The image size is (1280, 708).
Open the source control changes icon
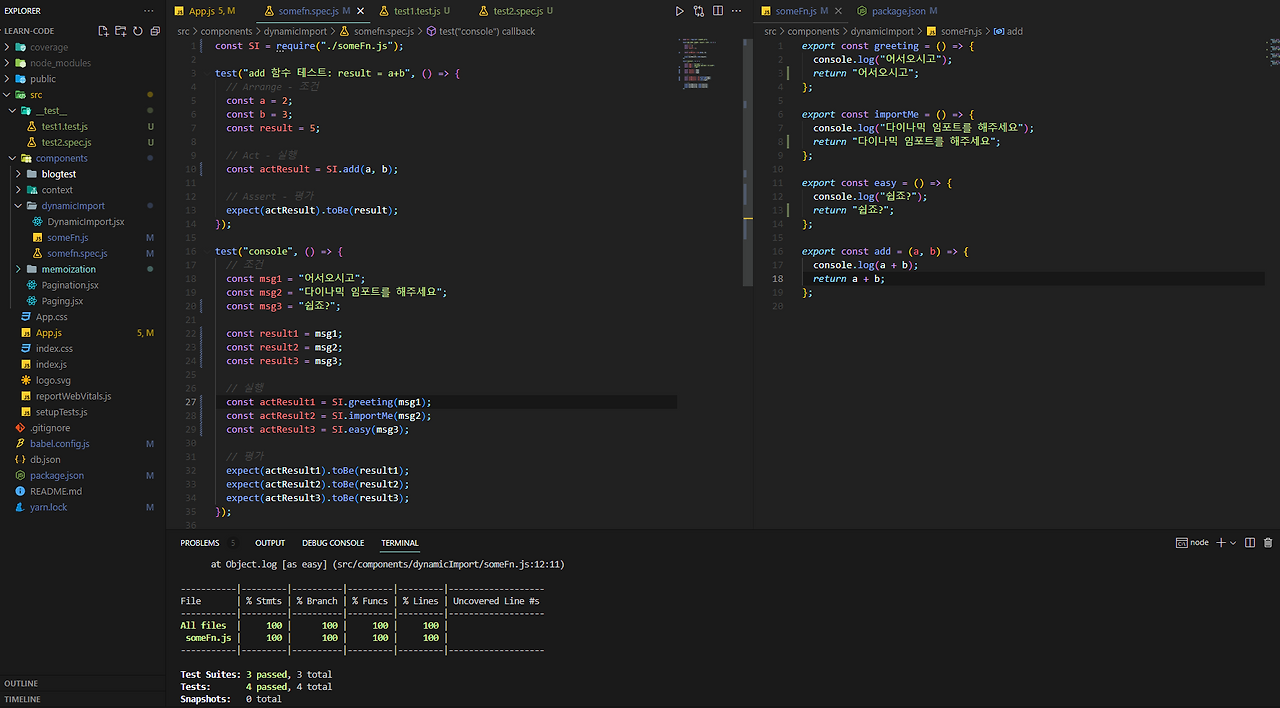(x=699, y=11)
